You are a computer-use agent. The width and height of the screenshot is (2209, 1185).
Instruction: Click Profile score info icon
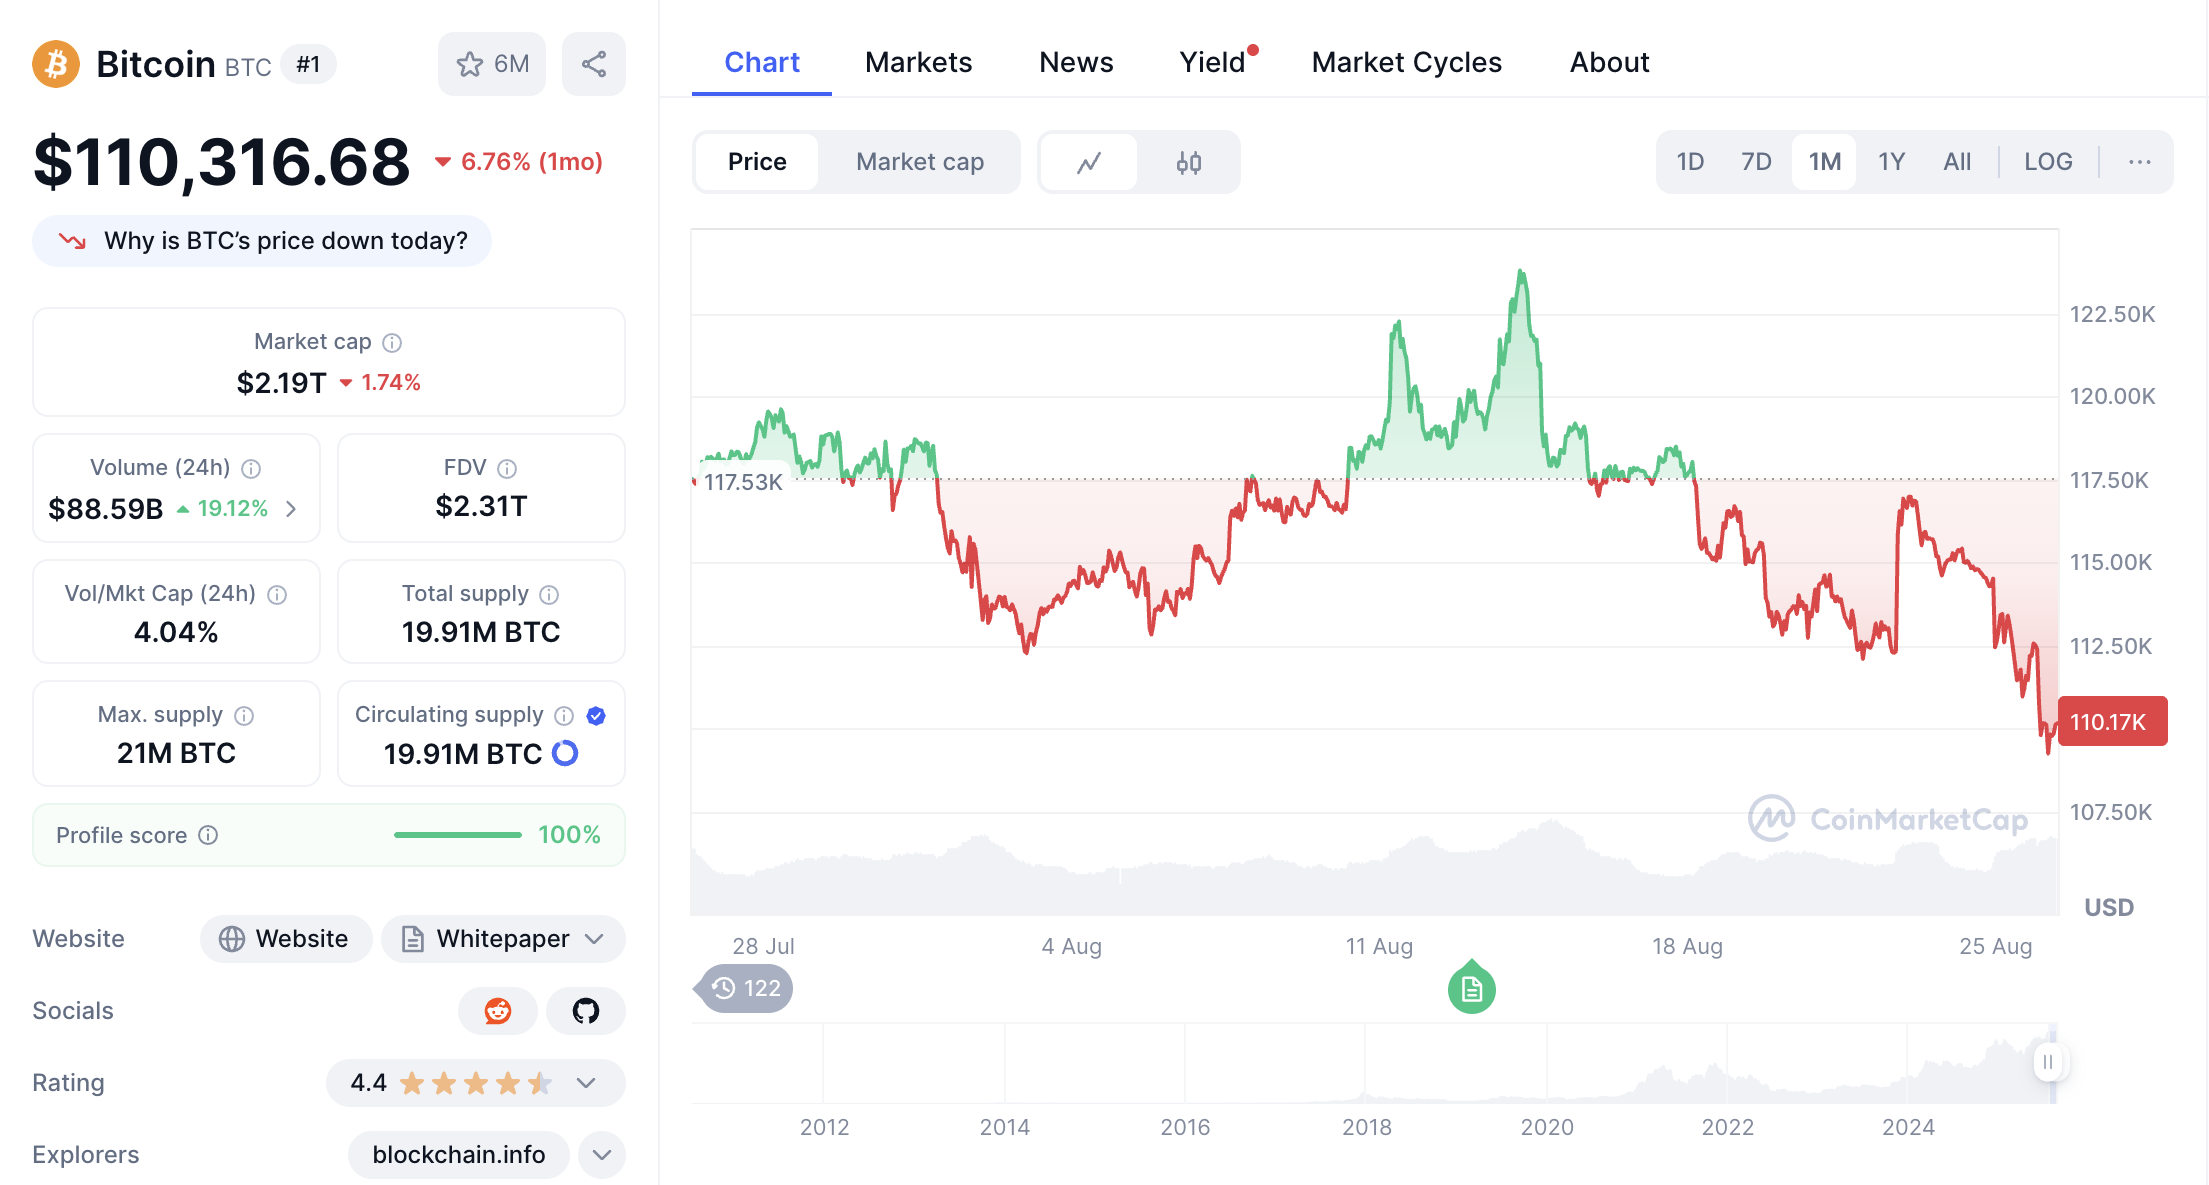(208, 835)
